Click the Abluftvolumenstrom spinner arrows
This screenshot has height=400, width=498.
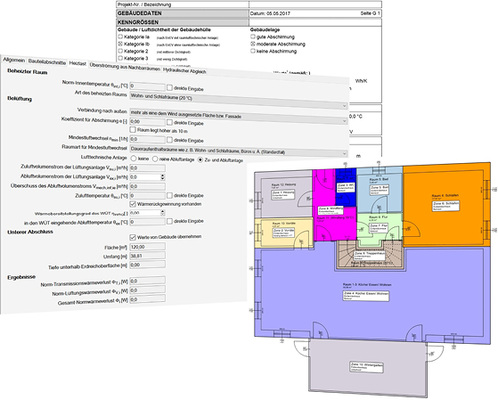click(163, 177)
